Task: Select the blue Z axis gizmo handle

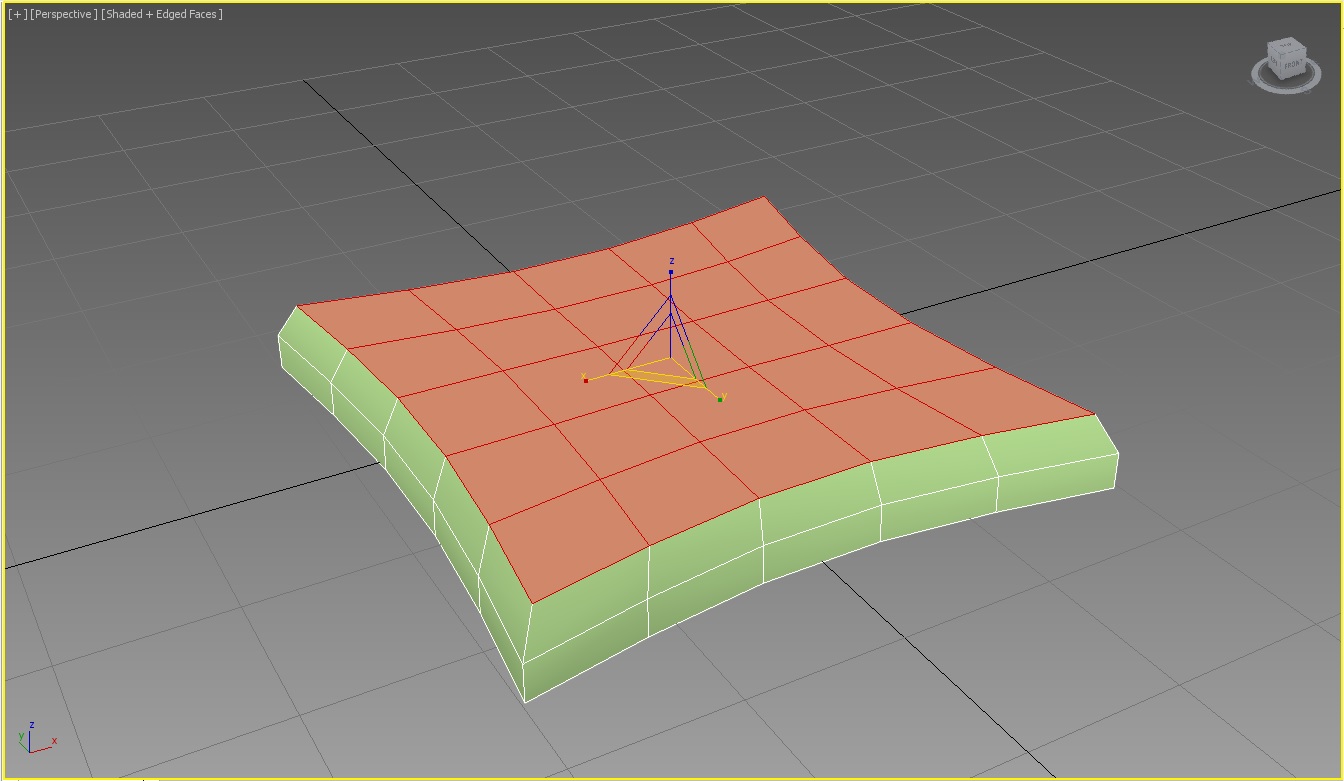Action: click(x=671, y=271)
